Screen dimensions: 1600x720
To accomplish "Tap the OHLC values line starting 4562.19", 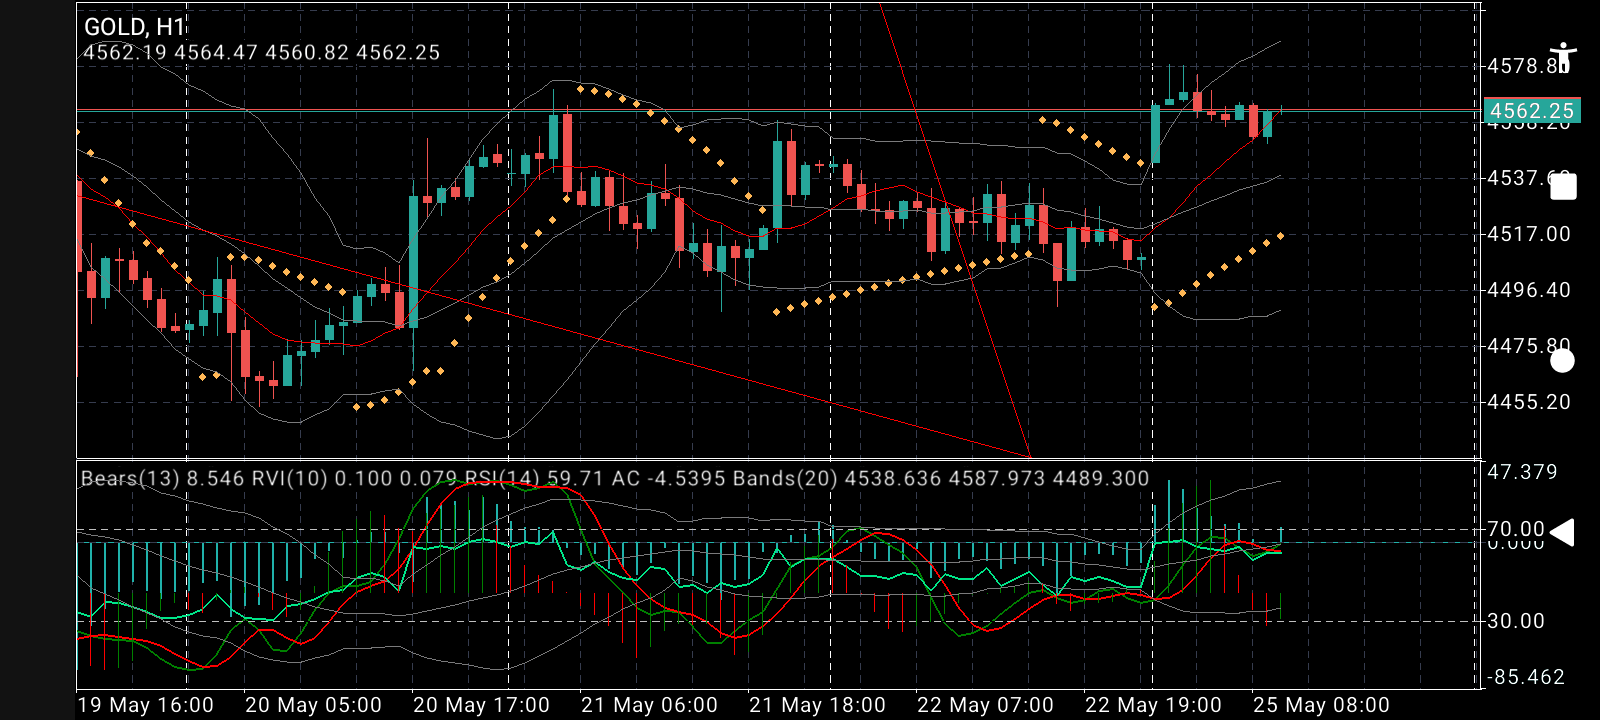I will coord(262,53).
